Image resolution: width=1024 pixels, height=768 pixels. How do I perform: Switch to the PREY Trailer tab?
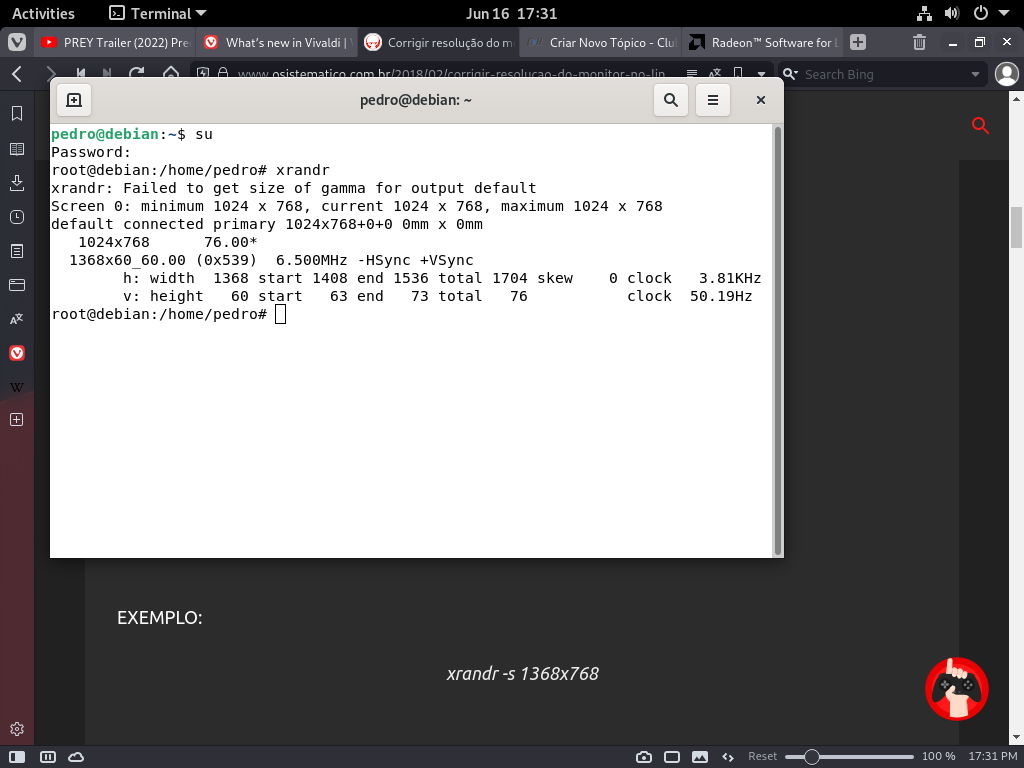115,42
